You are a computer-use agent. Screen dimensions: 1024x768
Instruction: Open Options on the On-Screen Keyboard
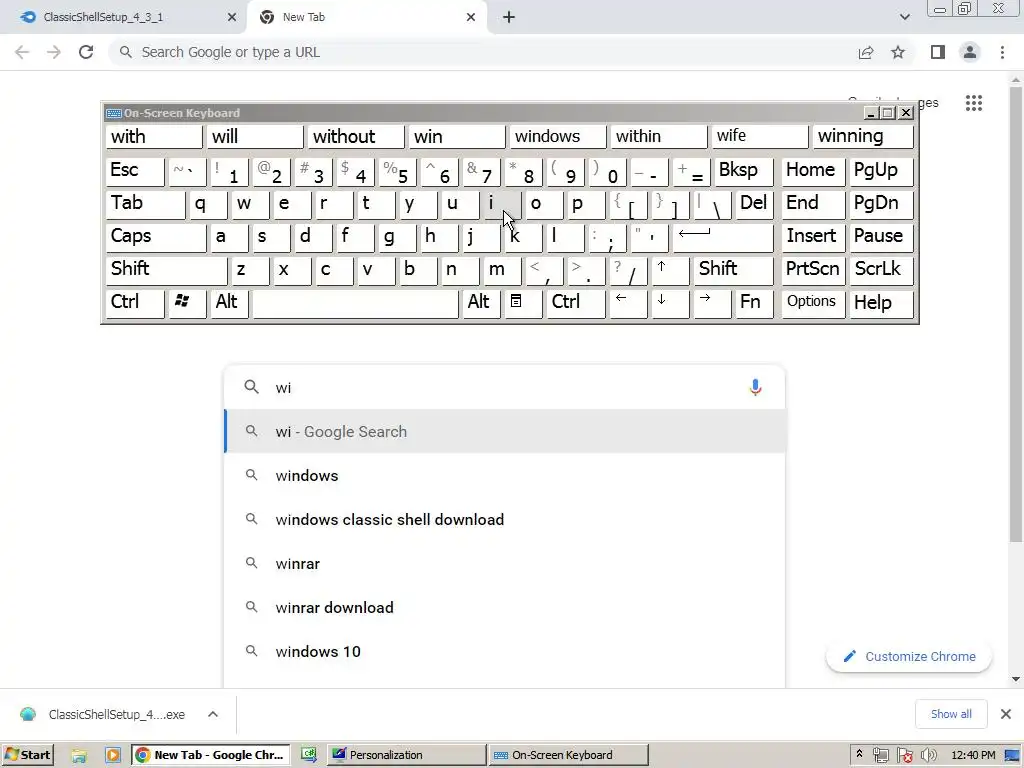coord(812,302)
